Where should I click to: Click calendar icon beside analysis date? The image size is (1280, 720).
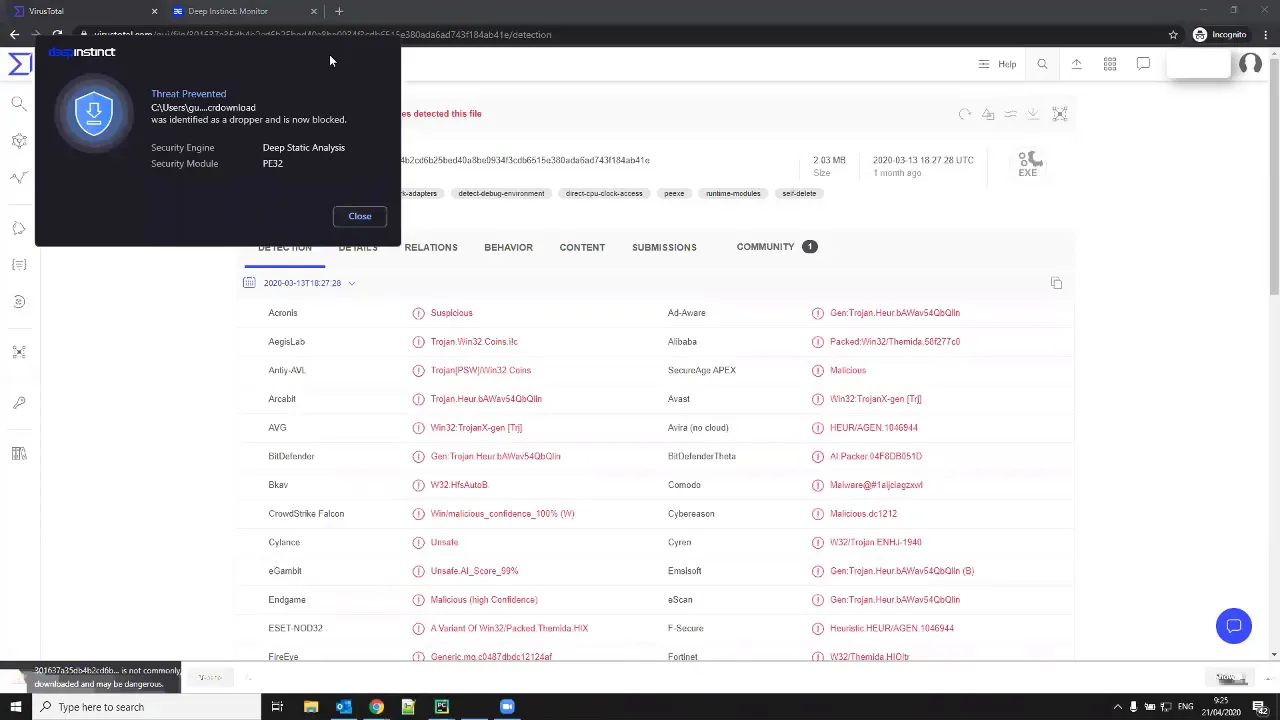pos(249,283)
